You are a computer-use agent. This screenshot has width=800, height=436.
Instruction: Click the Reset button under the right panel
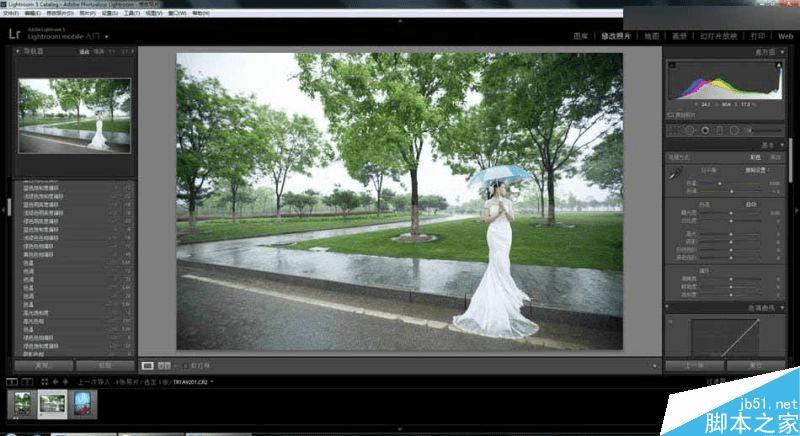tap(756, 366)
